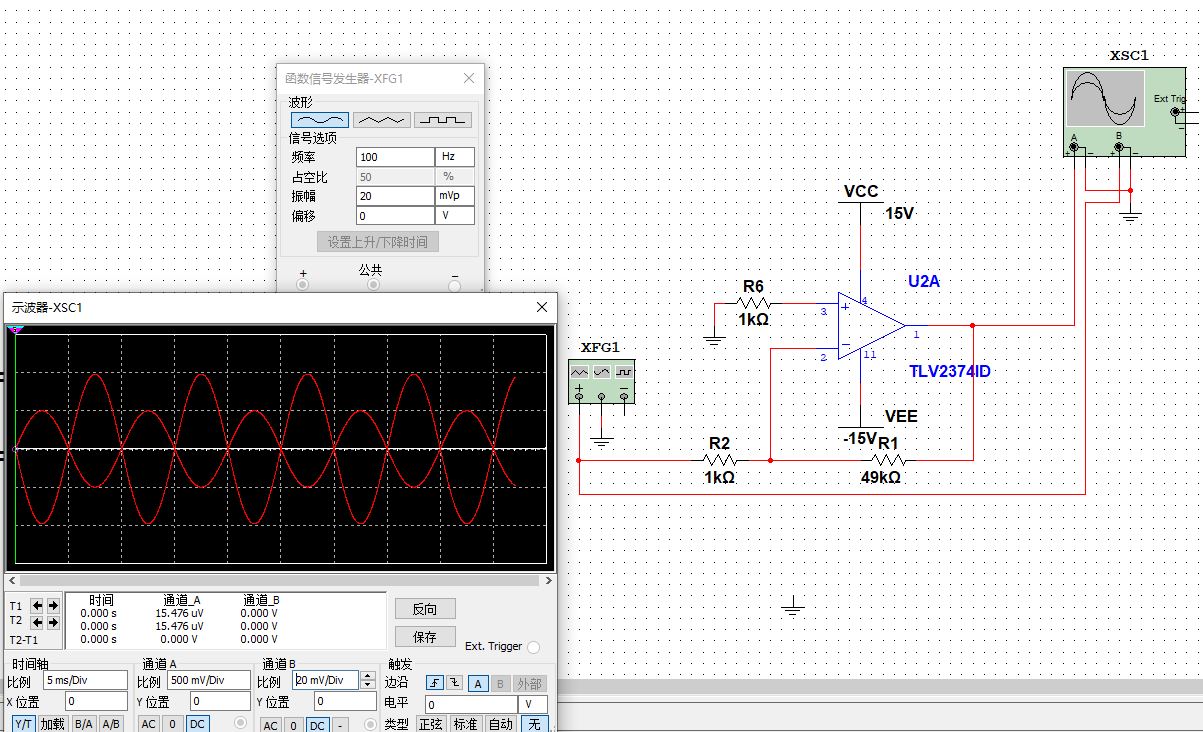Click oscilloscope horizontal scrollbar right arrow
This screenshot has width=1203, height=732.
coord(549,580)
